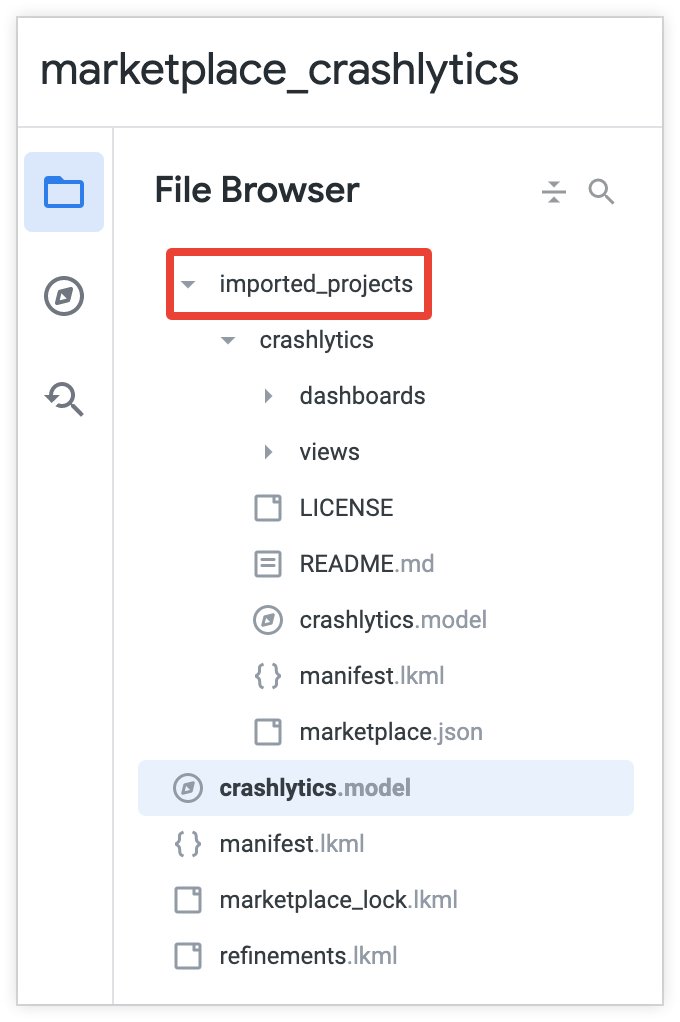Click the LICENSE file icon
Image resolution: width=680 pixels, height=1022 pixels.
coord(267,508)
